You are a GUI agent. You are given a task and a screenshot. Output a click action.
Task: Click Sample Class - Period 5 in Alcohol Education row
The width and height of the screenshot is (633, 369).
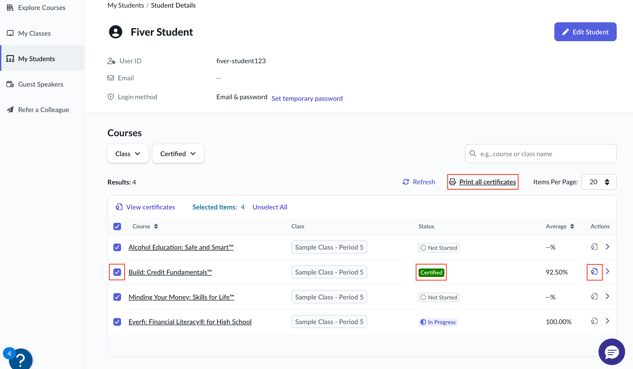point(329,247)
